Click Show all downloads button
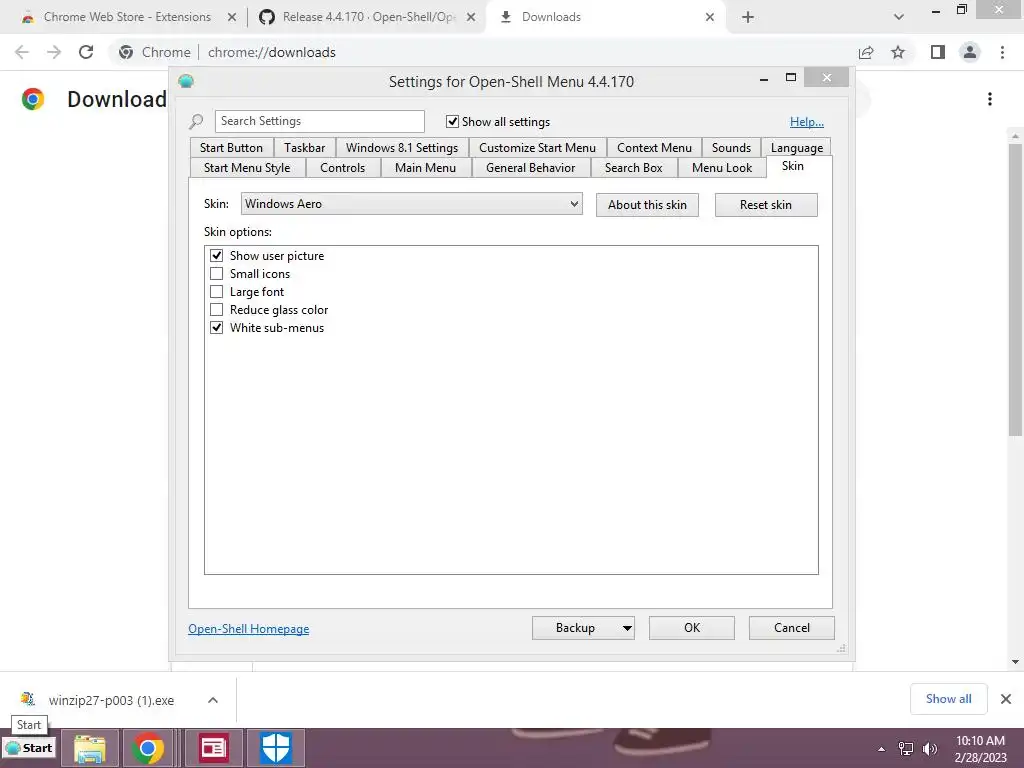This screenshot has height=768, width=1024. click(x=948, y=699)
